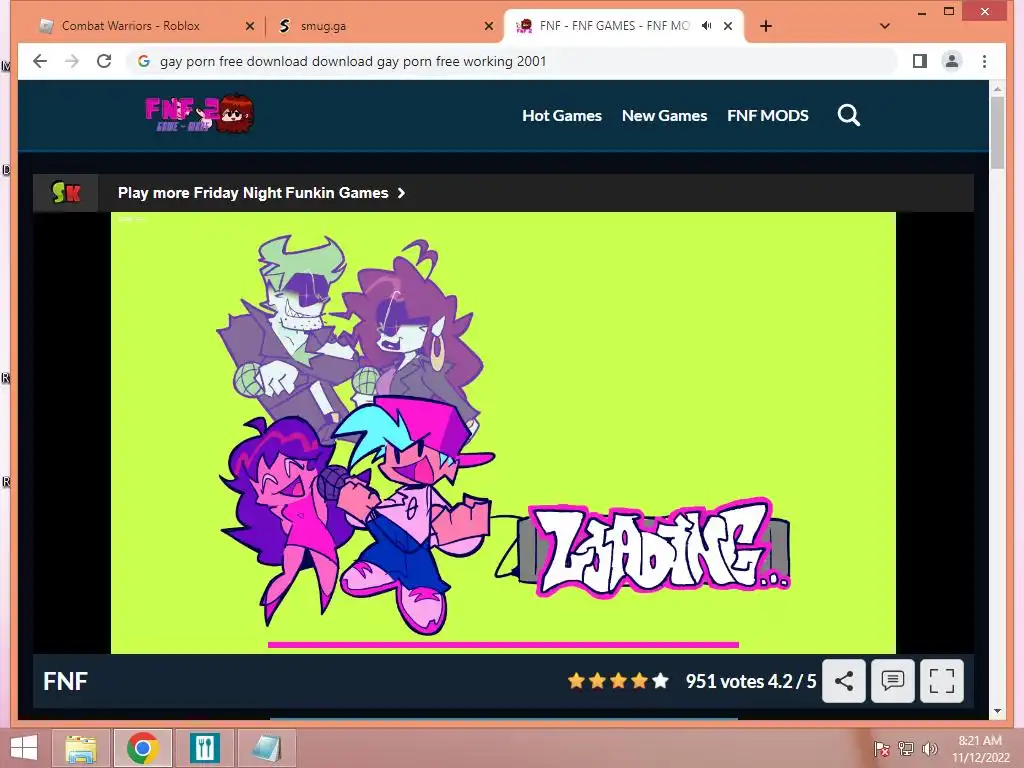Open a new browser tab
This screenshot has height=768, width=1024.
766,26
